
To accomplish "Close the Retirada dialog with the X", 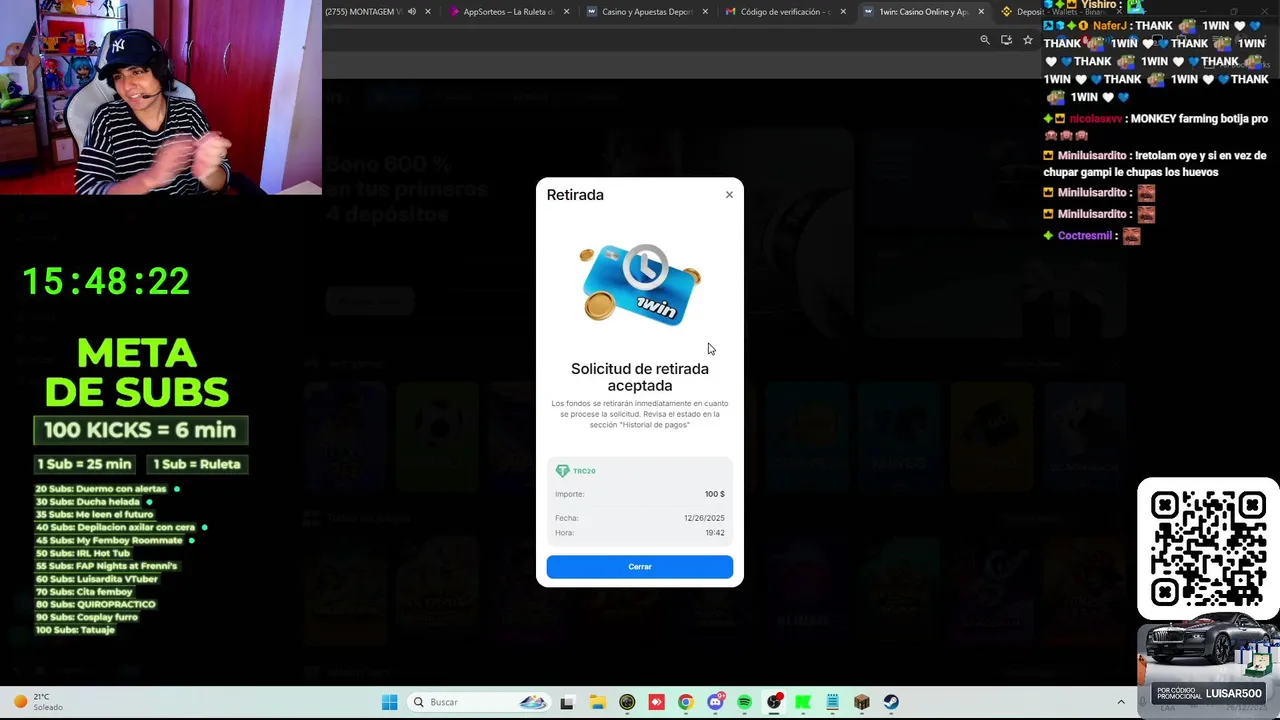I will (729, 195).
